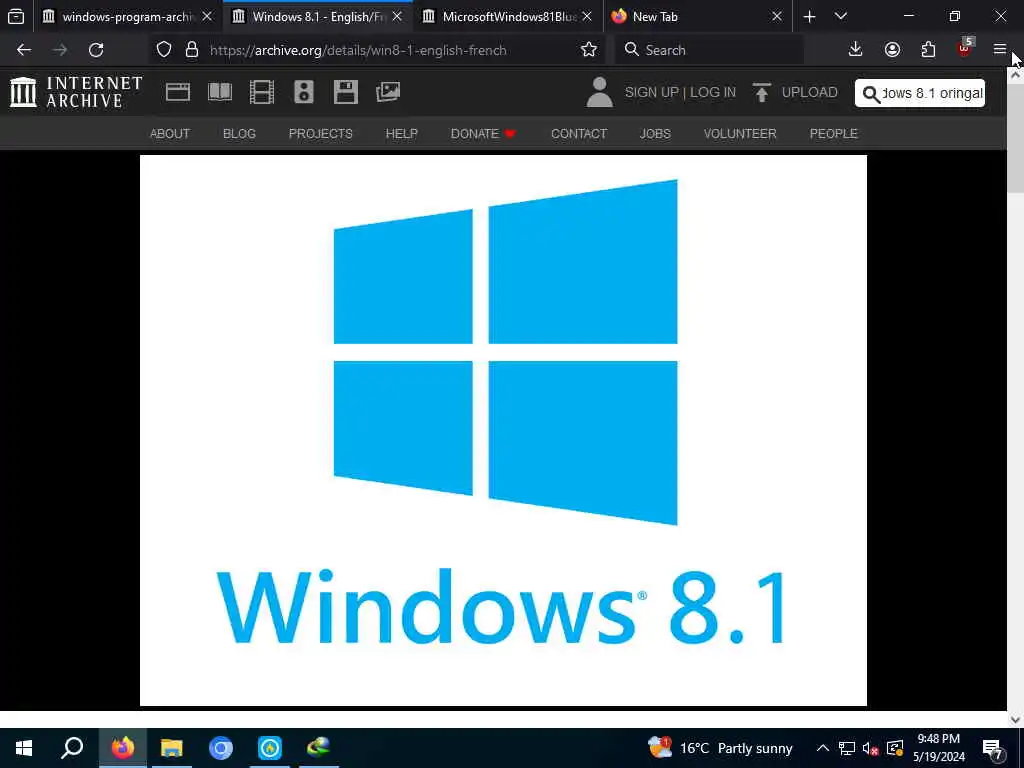Open the notification center icon
The width and height of the screenshot is (1024, 768).
point(993,748)
